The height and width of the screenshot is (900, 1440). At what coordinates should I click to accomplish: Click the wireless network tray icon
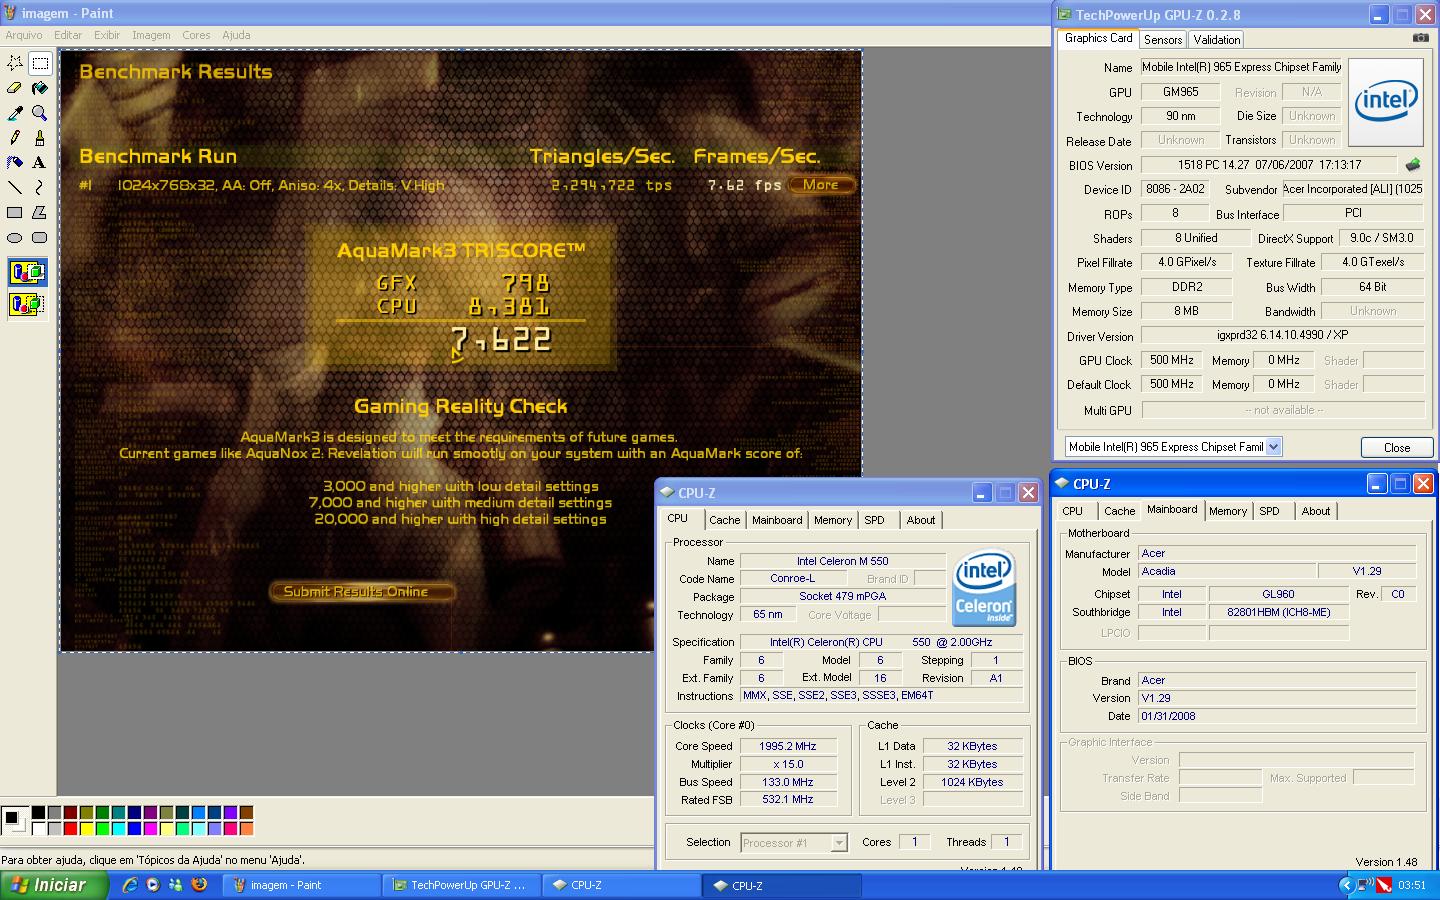point(1365,885)
